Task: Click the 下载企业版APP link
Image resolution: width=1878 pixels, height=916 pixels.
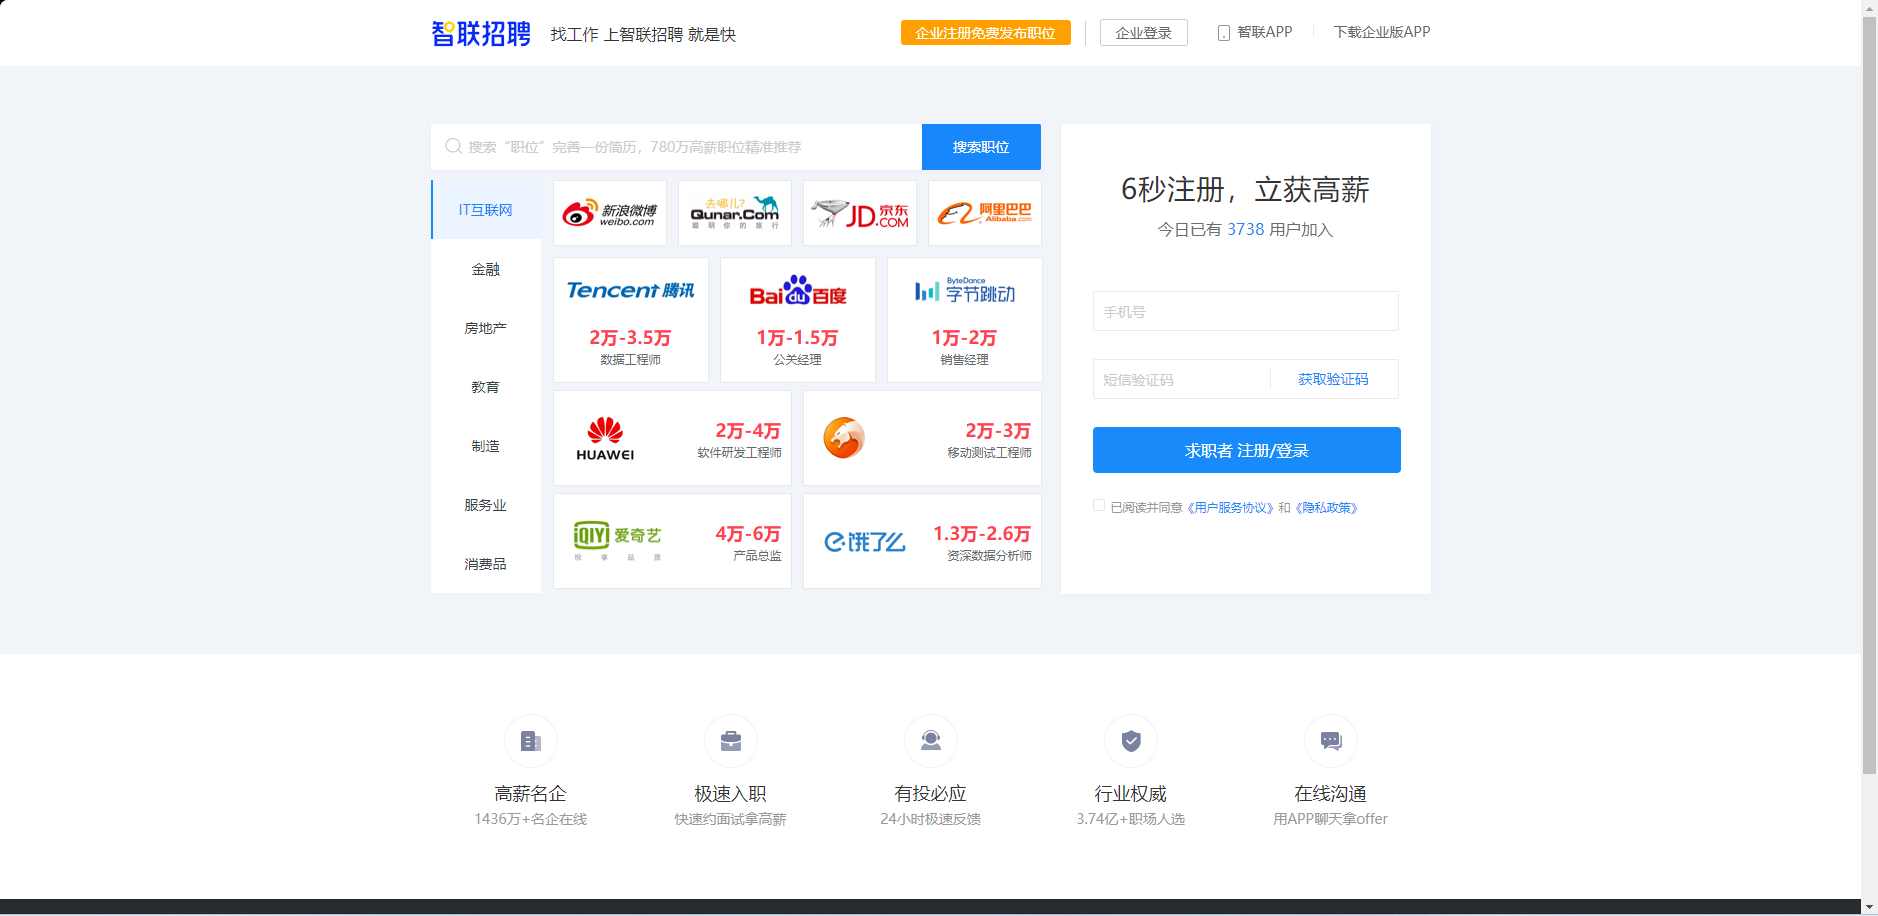Action: (1382, 32)
